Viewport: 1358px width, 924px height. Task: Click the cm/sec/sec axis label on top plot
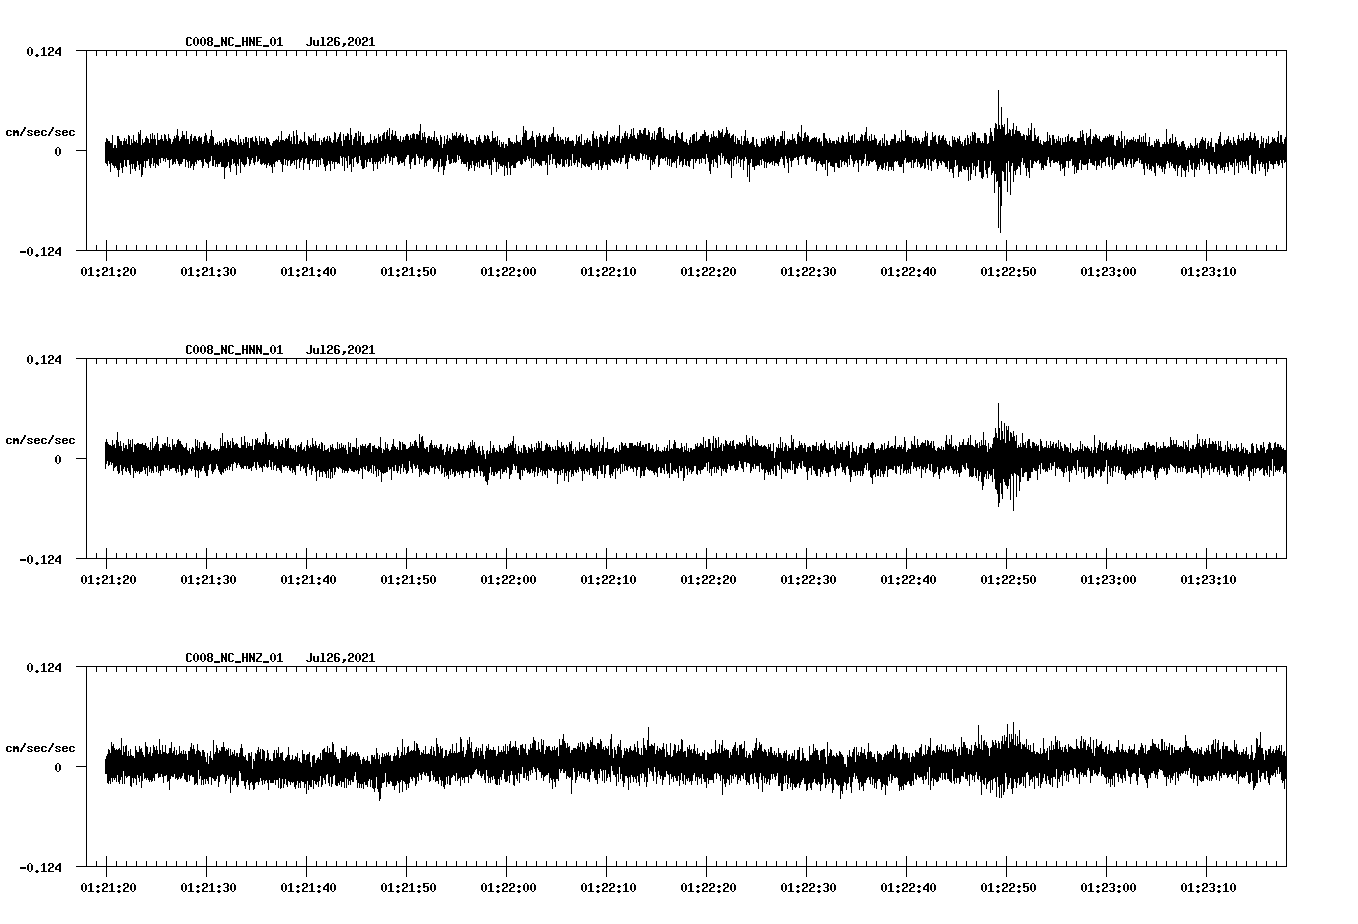click(x=41, y=131)
